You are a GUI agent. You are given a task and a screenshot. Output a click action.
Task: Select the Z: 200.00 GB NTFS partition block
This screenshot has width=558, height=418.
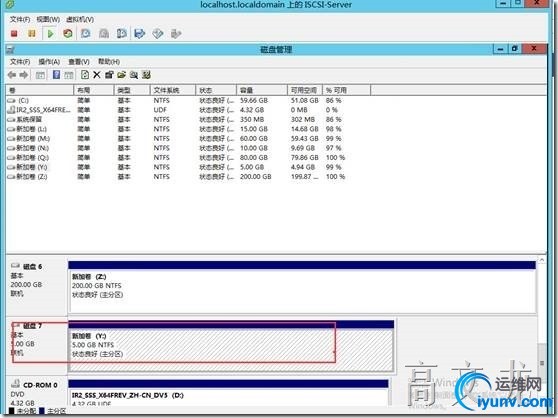pyautogui.click(x=302, y=287)
